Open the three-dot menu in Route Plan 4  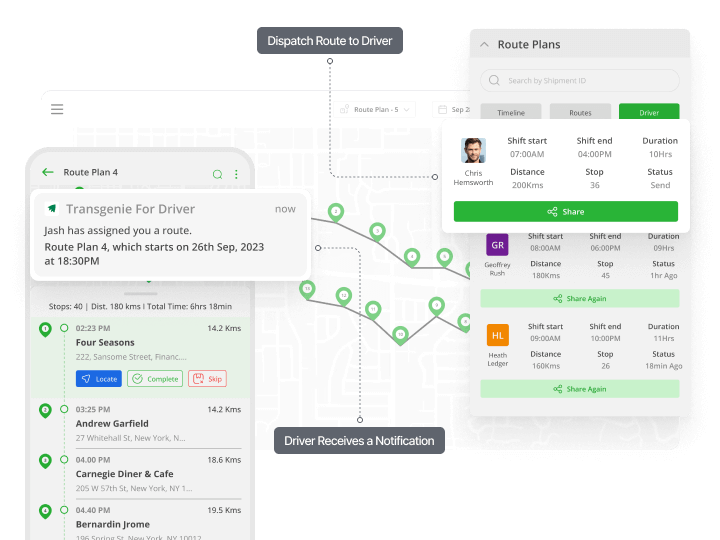click(236, 174)
